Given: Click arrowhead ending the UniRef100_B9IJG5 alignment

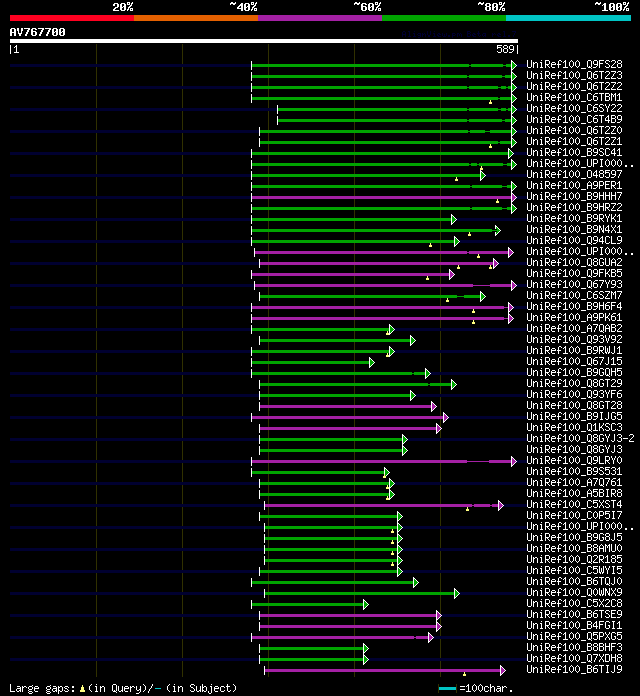Looking at the screenshot, I should click(446, 417).
